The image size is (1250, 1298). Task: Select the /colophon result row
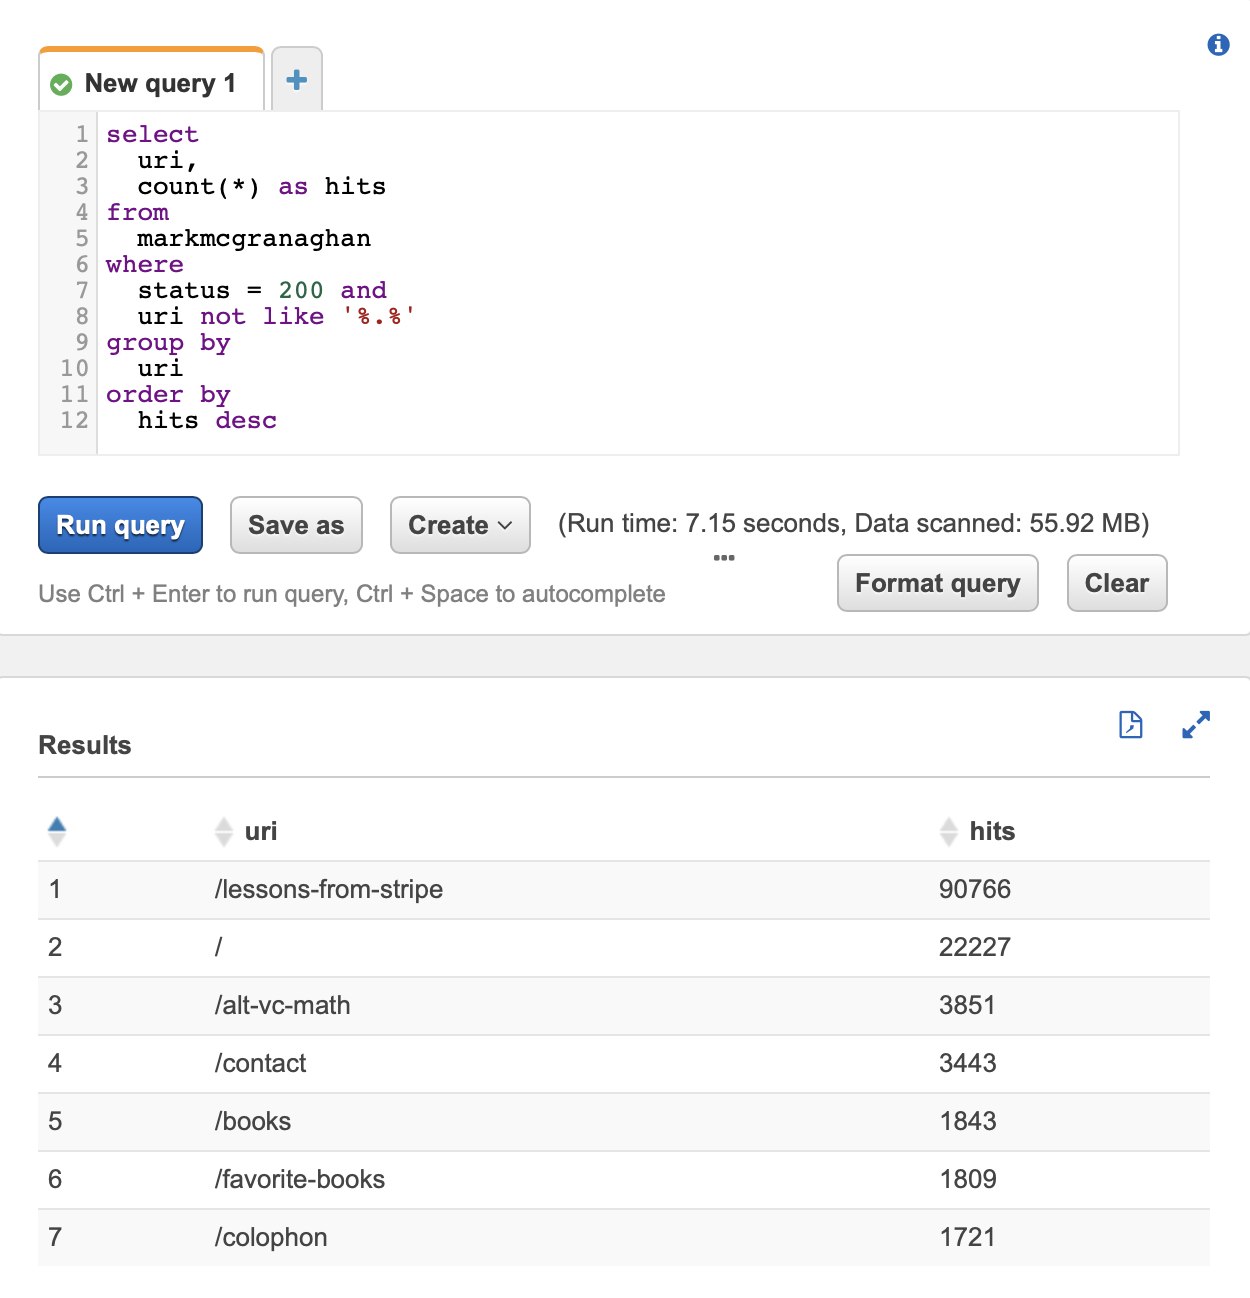[624, 1237]
